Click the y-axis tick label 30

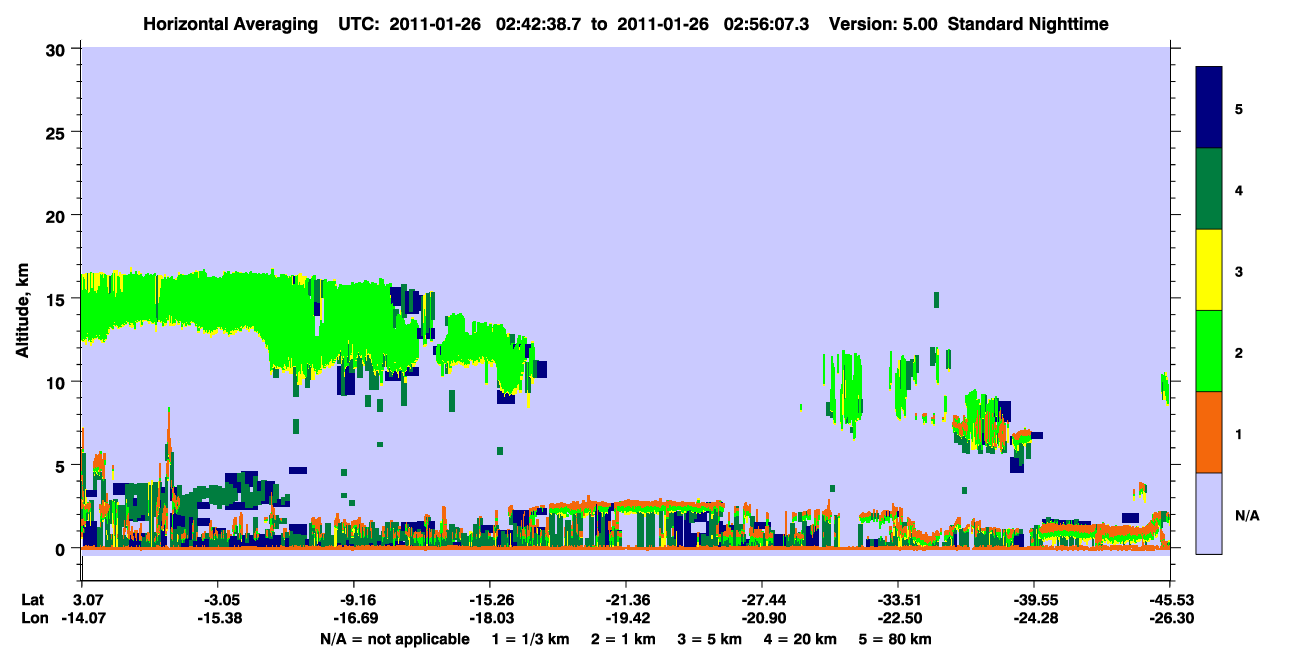click(58, 49)
